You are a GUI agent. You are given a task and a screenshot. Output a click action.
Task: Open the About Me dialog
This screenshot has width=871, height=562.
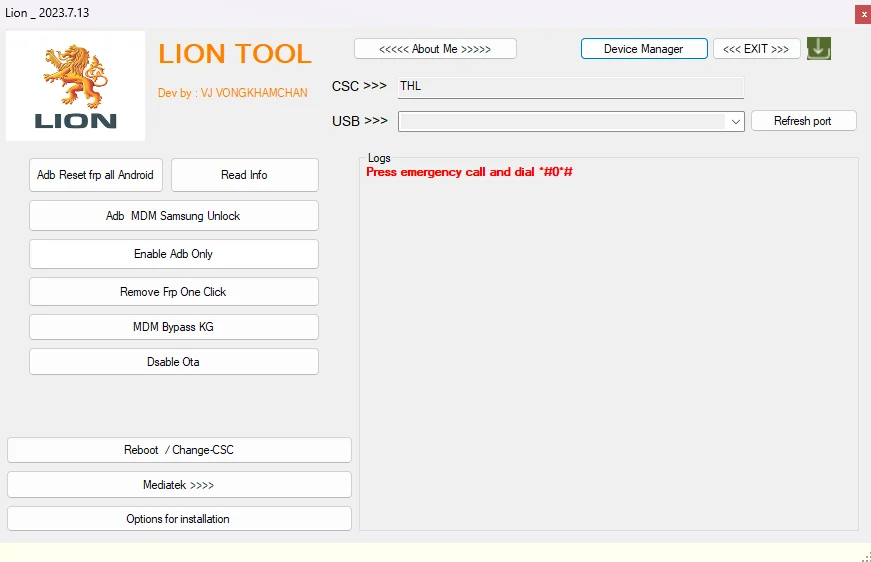pyautogui.click(x=435, y=49)
